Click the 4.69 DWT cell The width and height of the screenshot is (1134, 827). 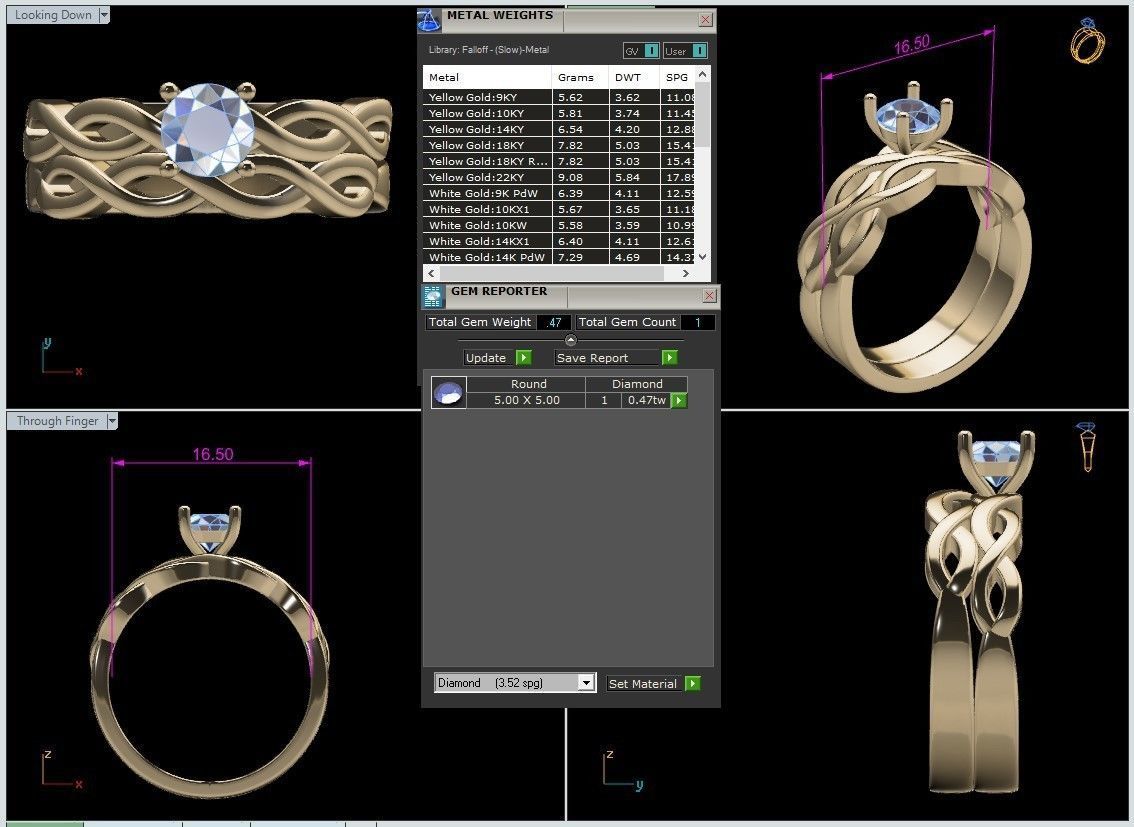[634, 257]
